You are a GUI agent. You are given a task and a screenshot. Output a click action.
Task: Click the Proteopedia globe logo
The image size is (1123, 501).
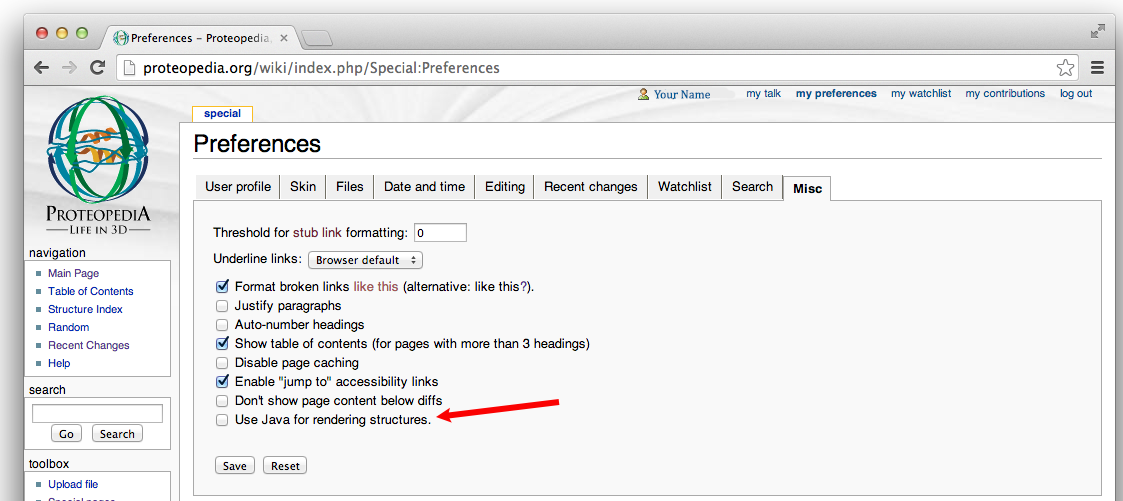click(x=98, y=148)
